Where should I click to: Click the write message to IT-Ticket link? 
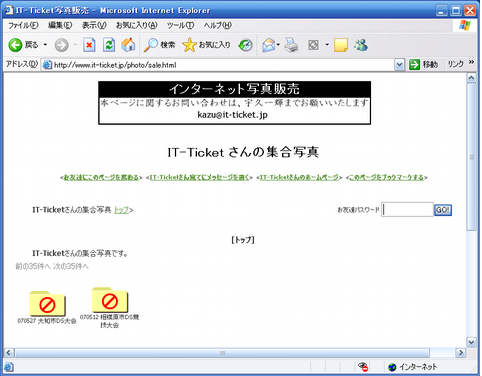pos(199,177)
